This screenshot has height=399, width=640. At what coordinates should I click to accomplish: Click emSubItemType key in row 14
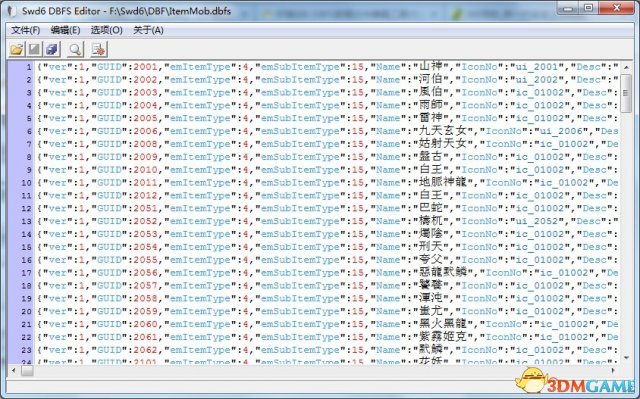[x=300, y=234]
